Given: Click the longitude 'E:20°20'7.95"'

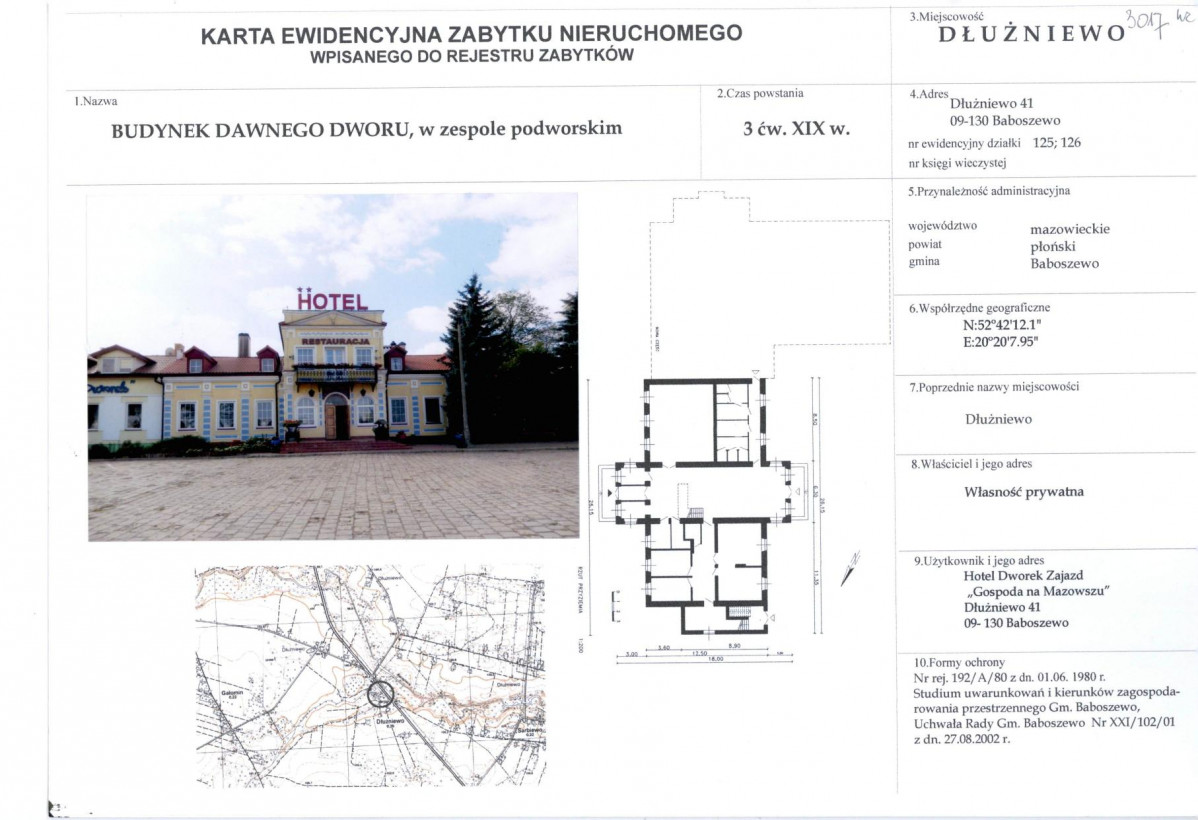Looking at the screenshot, I should click(x=1001, y=342).
